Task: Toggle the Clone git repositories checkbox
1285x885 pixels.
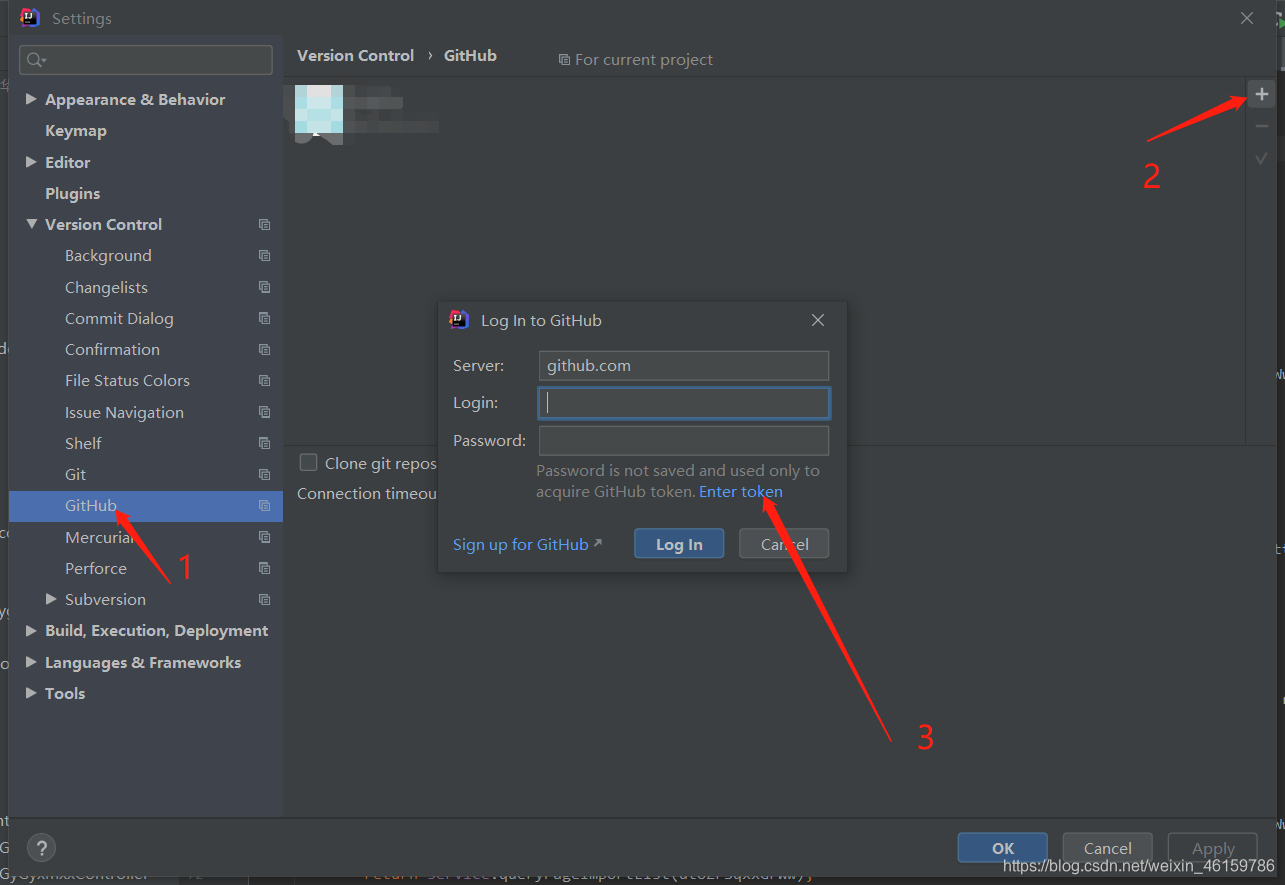Action: point(309,462)
